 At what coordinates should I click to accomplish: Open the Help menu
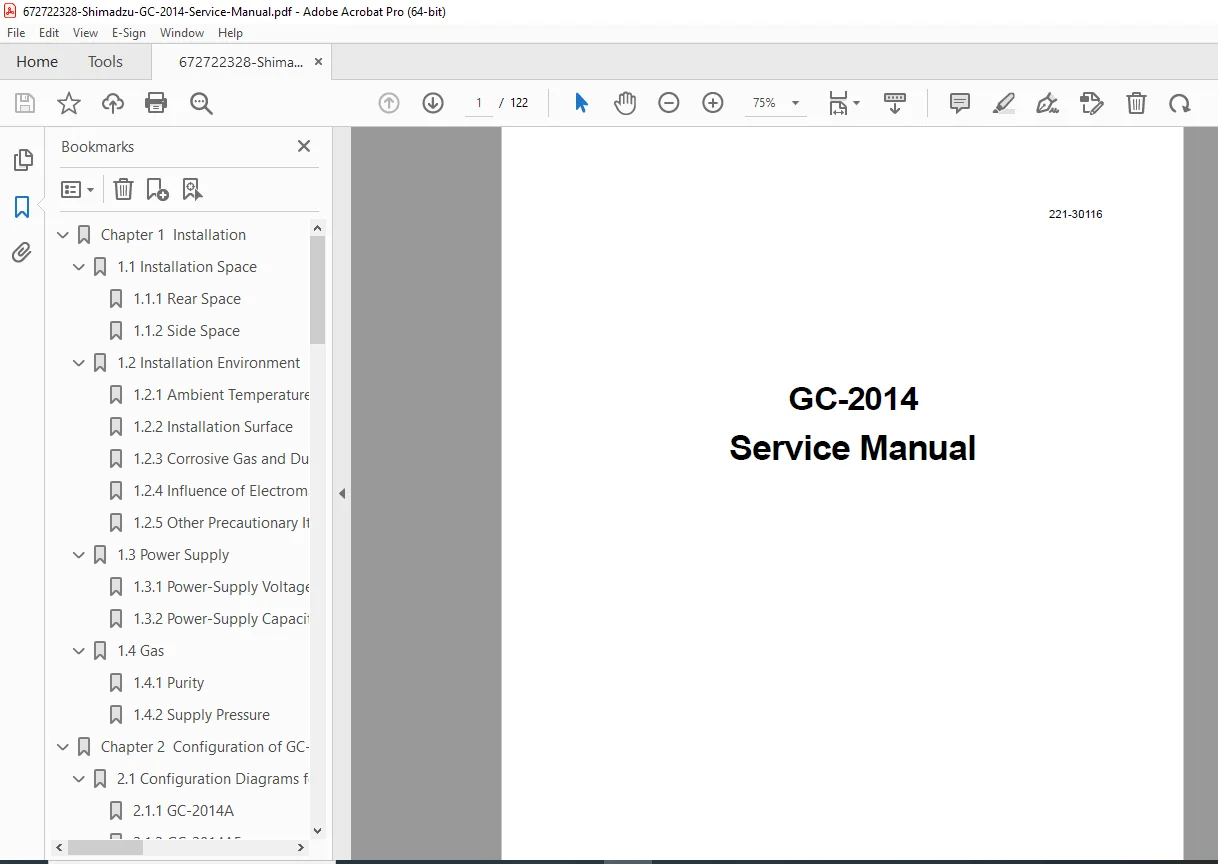[x=230, y=33]
